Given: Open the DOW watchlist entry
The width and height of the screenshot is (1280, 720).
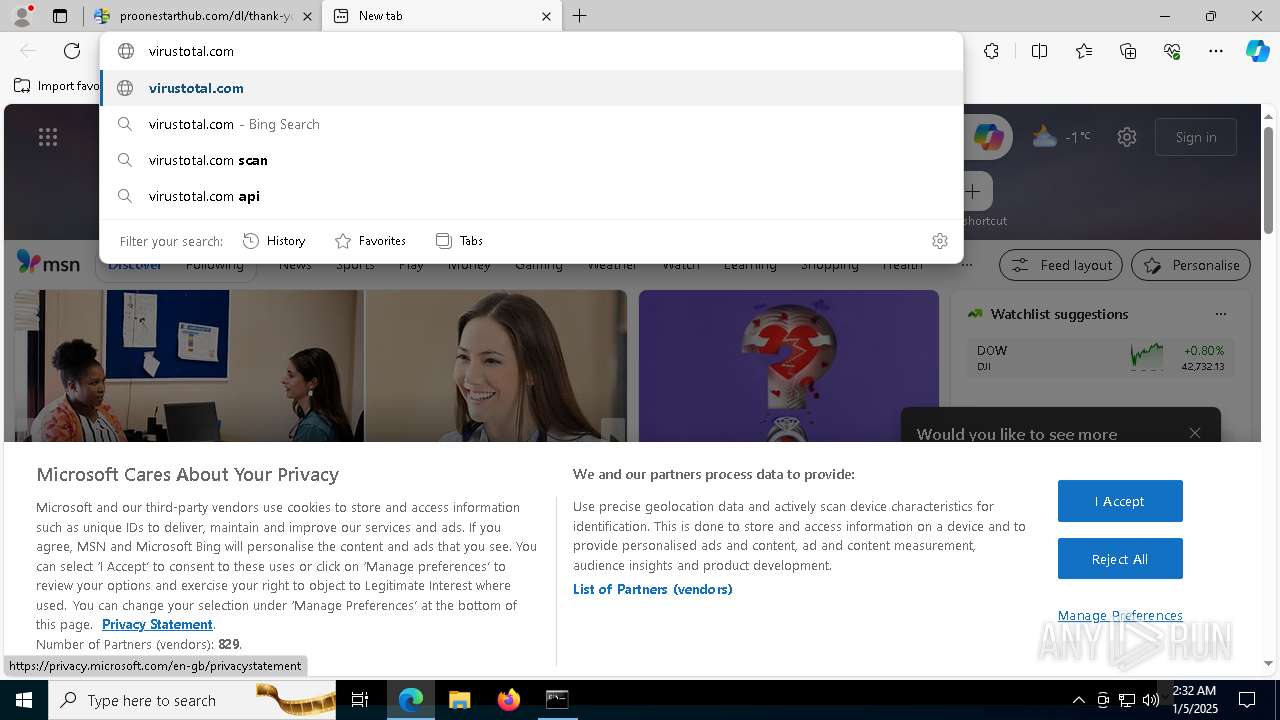Looking at the screenshot, I should click(1100, 357).
